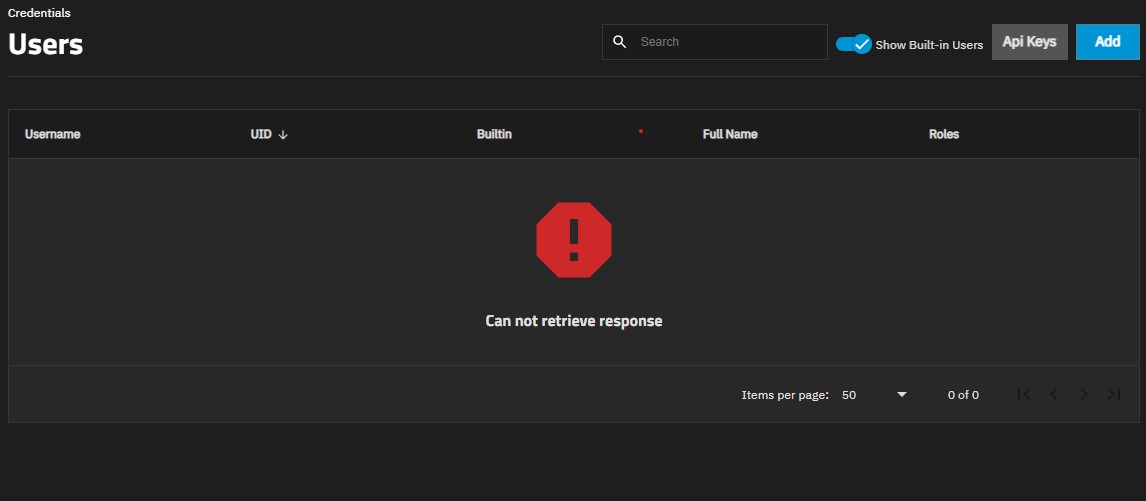Open the Api Keys page
Viewport: 1146px width, 501px height.
[1029, 42]
